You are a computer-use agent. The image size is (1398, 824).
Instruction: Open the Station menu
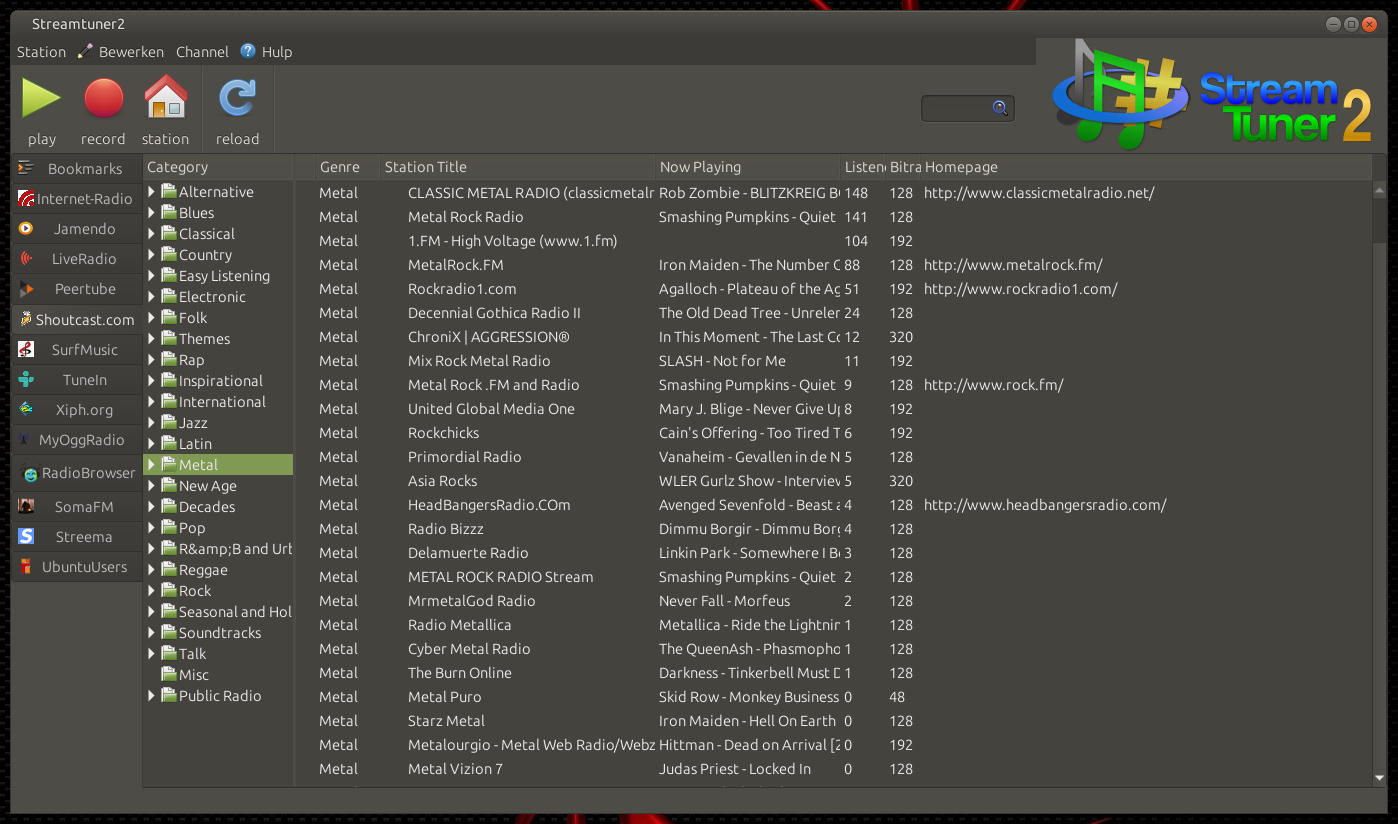click(41, 52)
